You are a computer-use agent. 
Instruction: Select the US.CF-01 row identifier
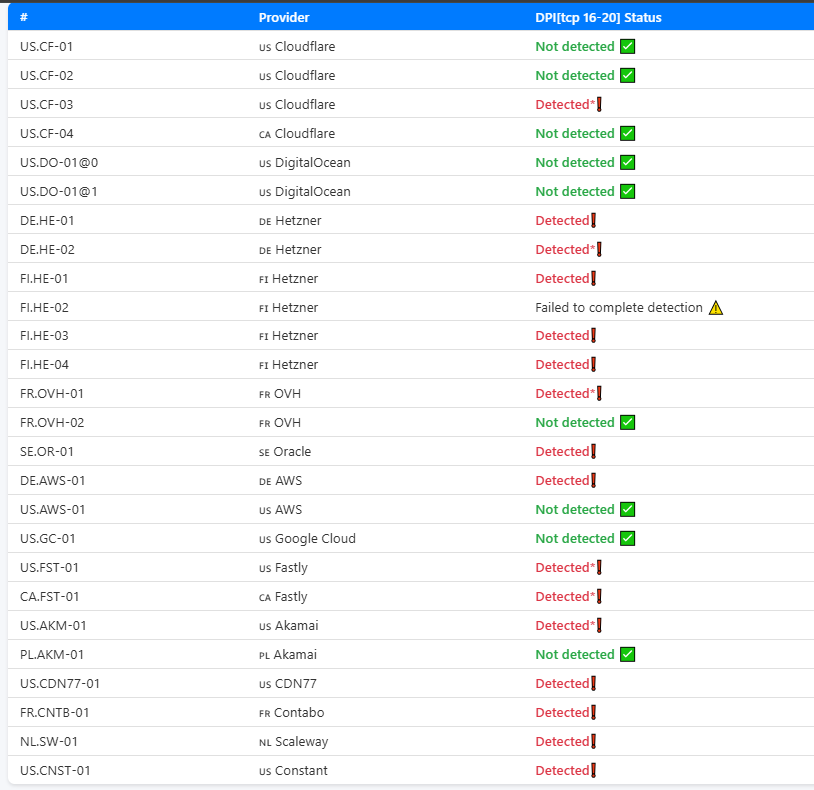[46, 47]
